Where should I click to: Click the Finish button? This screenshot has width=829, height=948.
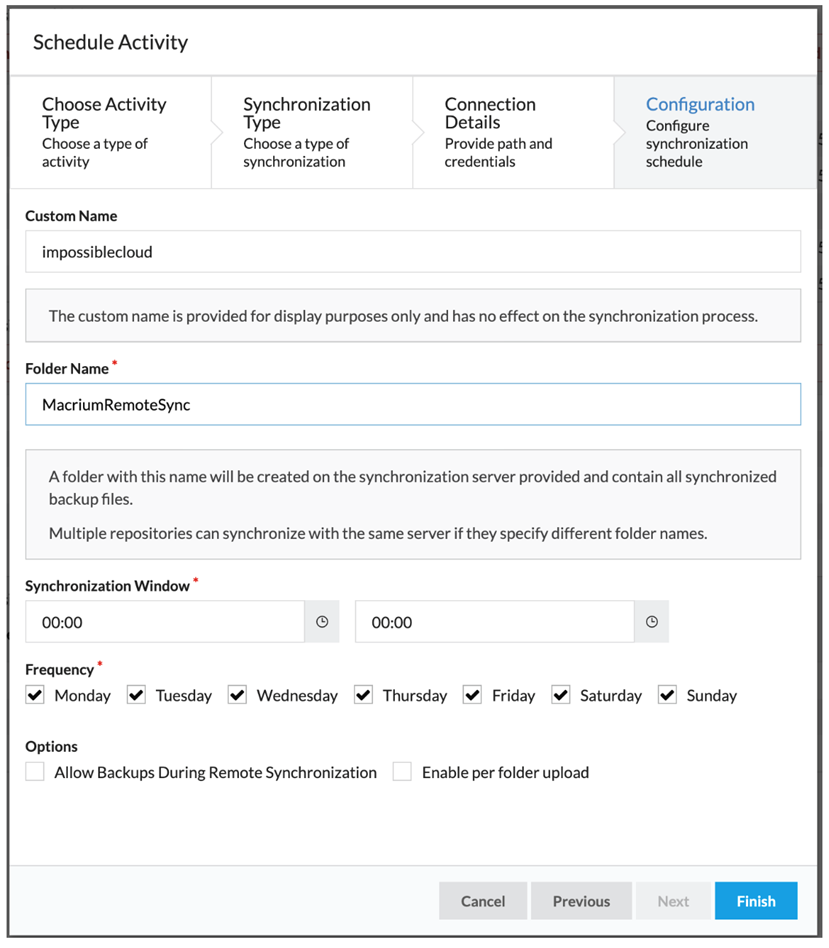click(756, 901)
